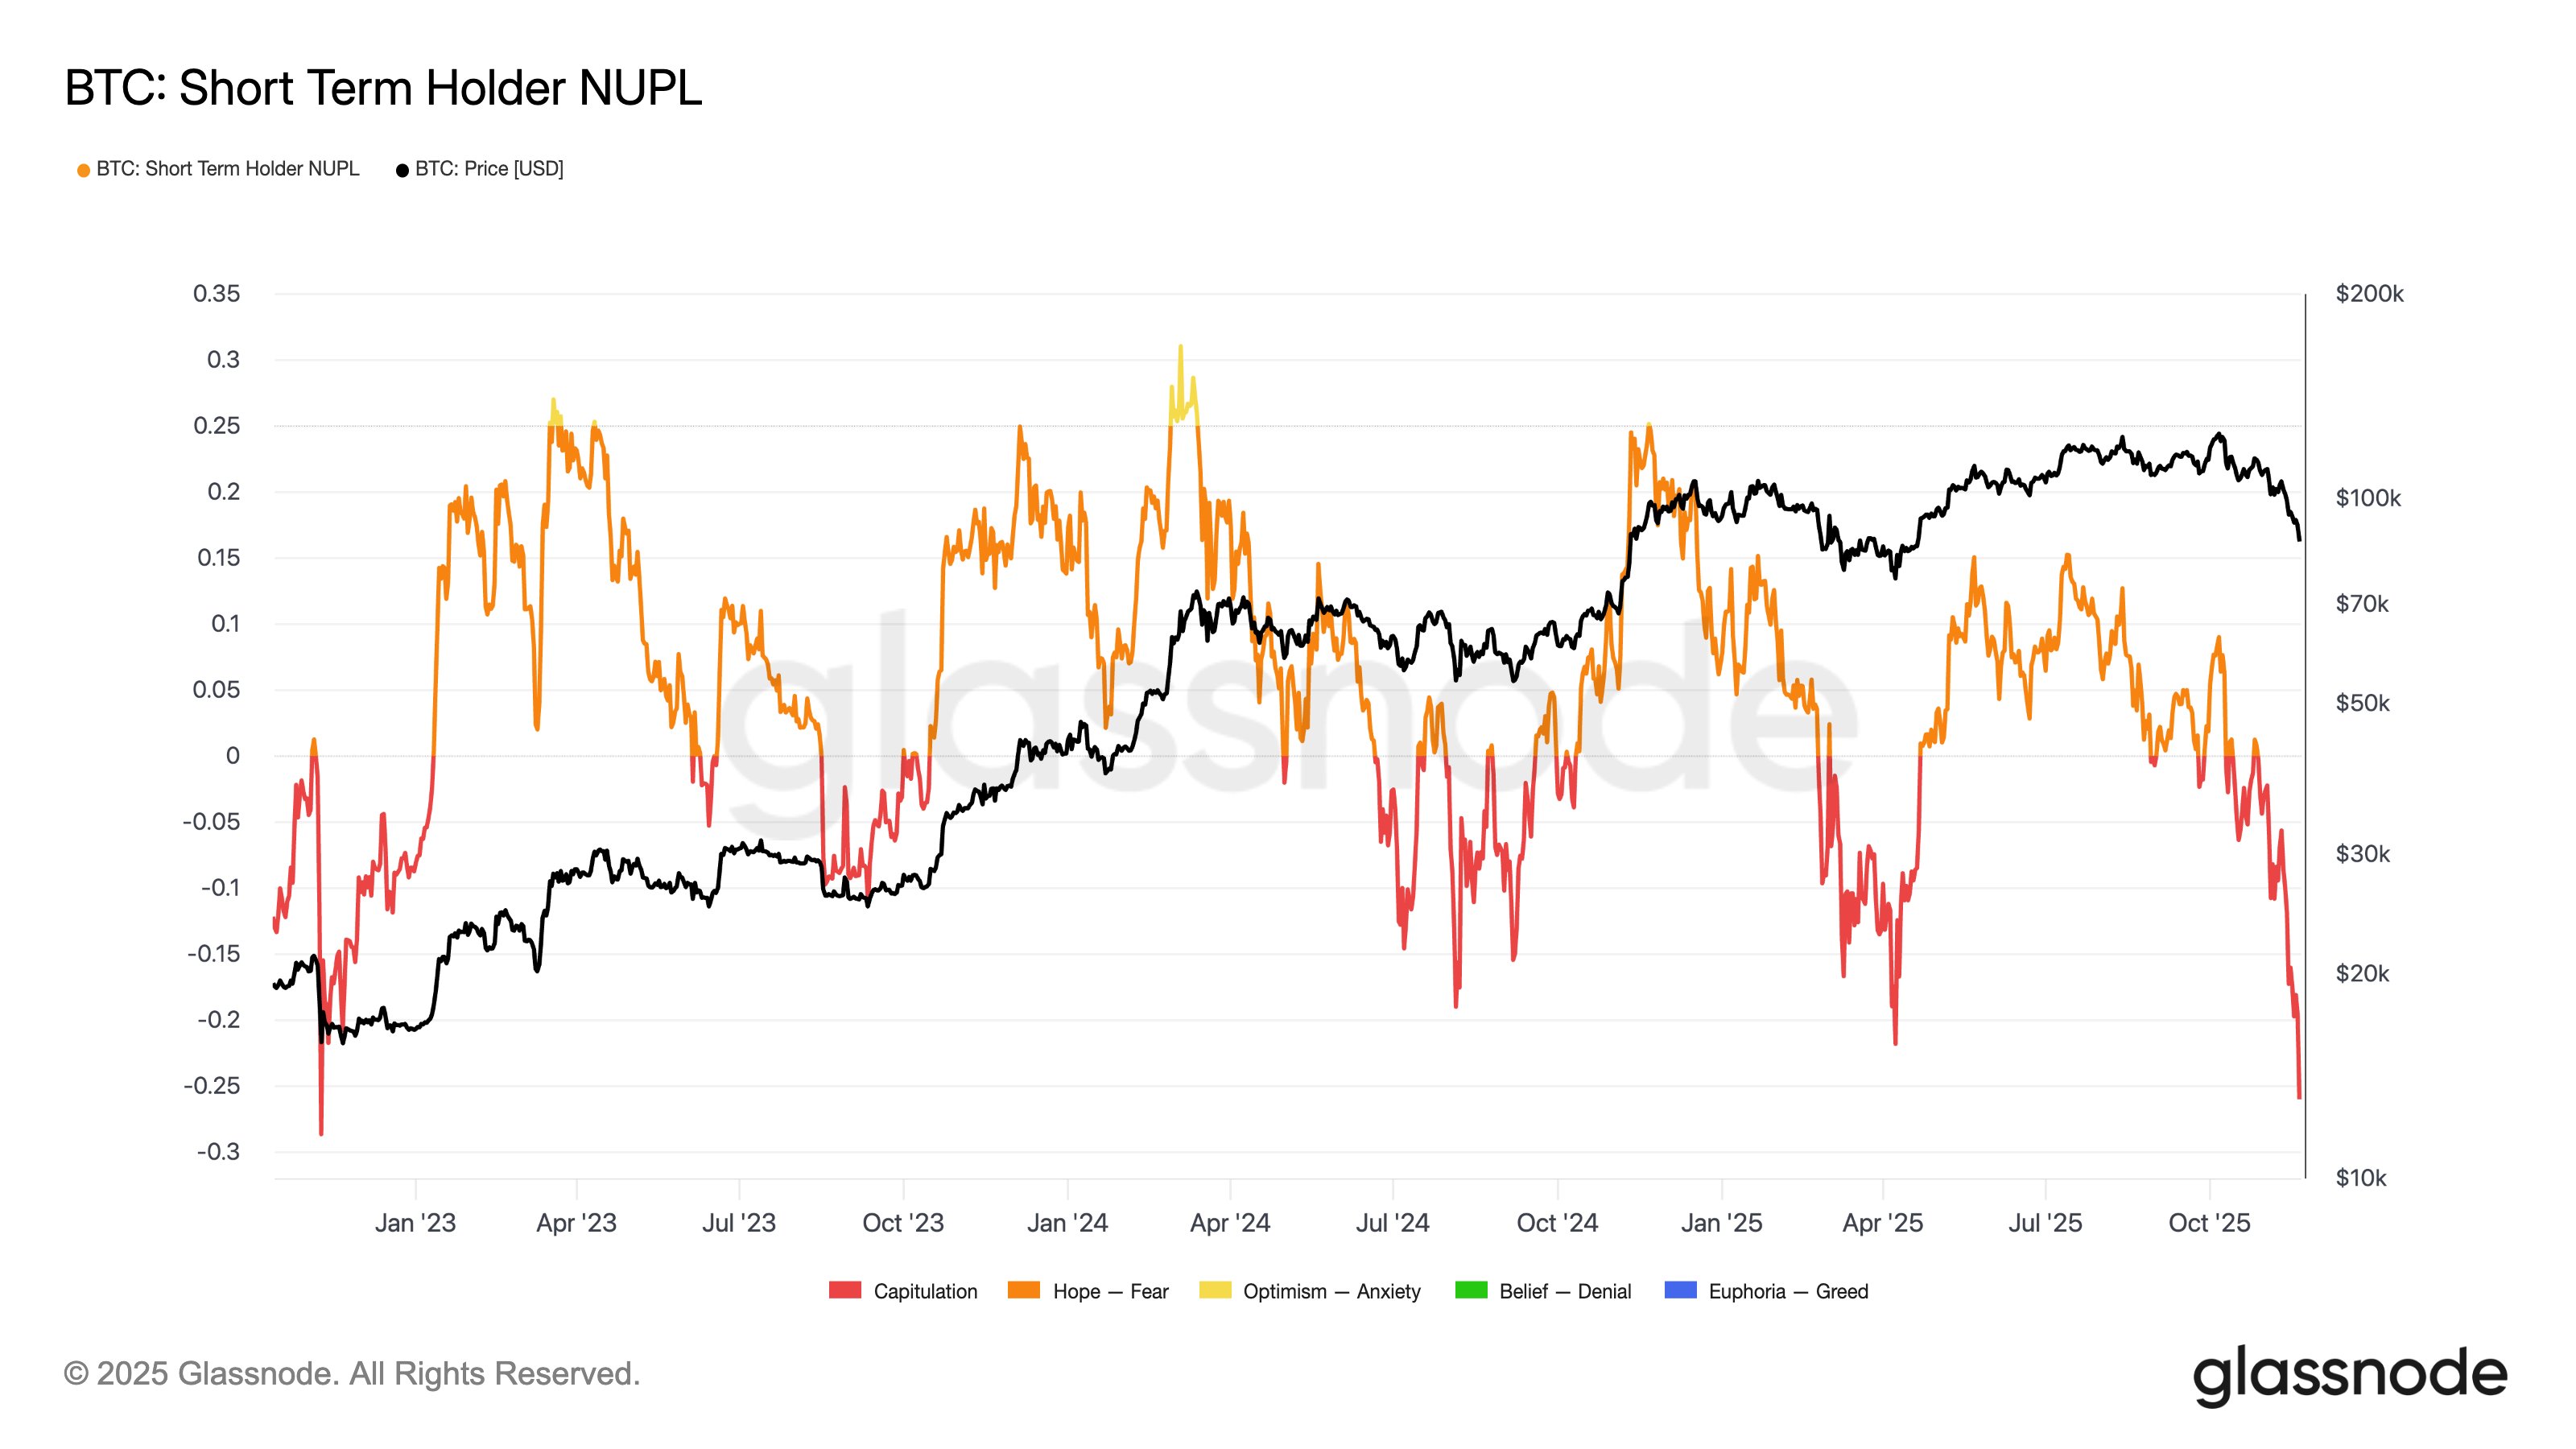Click the green Belief — Denial legend swatch
The width and height of the screenshot is (2576, 1449).
pos(1471,1290)
